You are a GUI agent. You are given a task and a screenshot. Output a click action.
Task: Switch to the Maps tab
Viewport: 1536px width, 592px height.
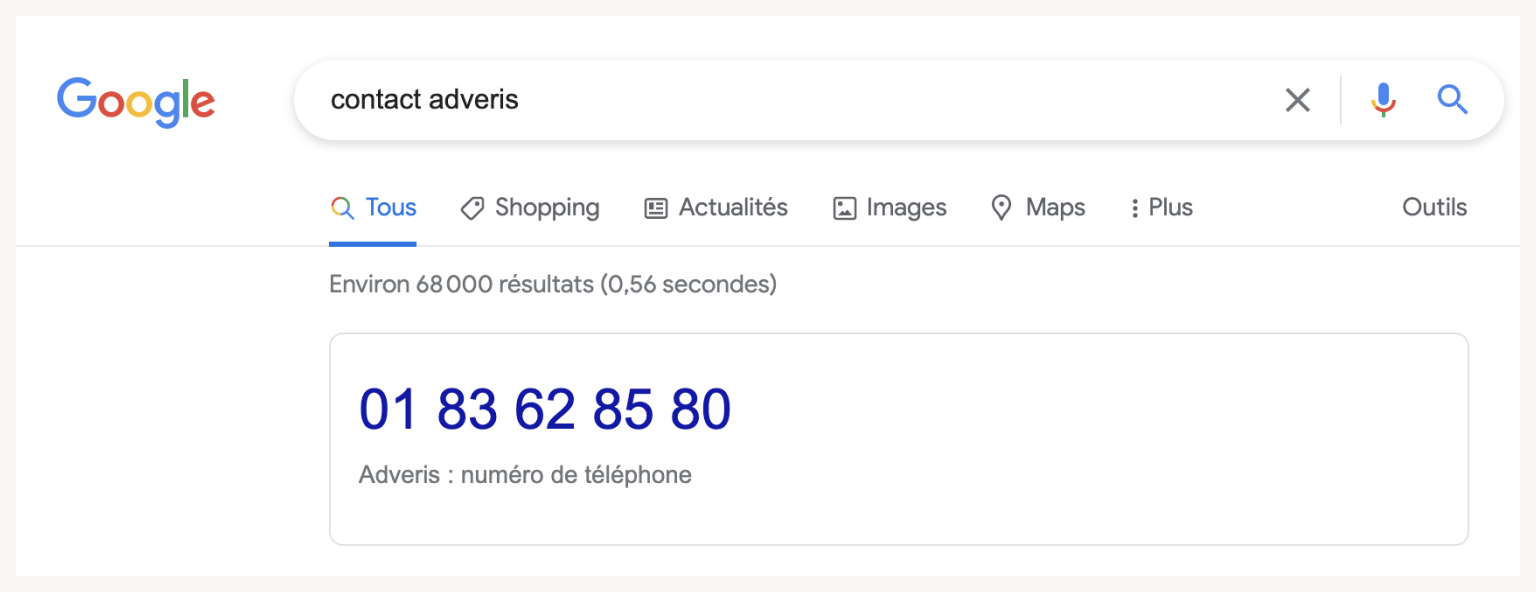pyautogui.click(x=1055, y=207)
